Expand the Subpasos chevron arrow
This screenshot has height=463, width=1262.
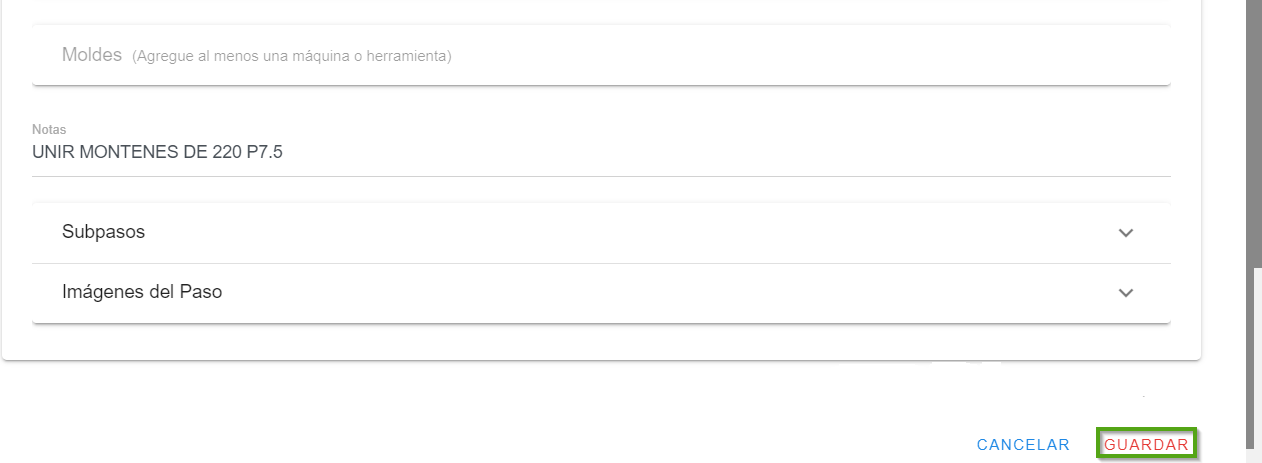[1126, 233]
